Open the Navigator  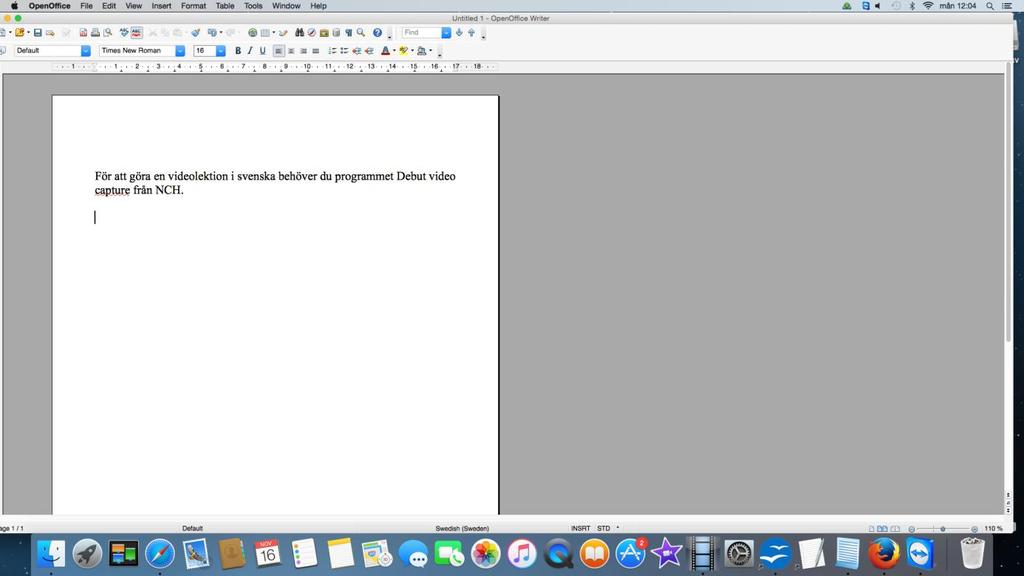click(x=312, y=33)
